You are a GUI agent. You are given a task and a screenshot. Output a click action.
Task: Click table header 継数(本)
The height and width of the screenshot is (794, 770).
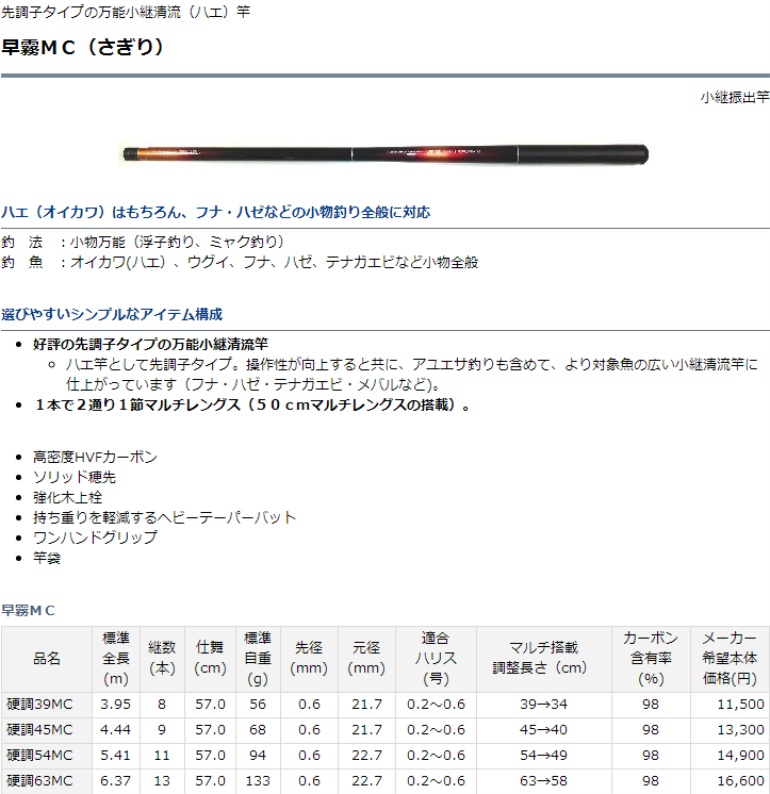tap(162, 658)
